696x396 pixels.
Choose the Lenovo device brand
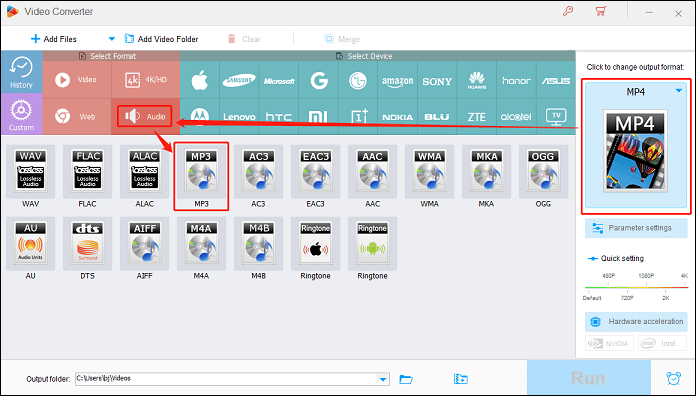[x=239, y=116]
